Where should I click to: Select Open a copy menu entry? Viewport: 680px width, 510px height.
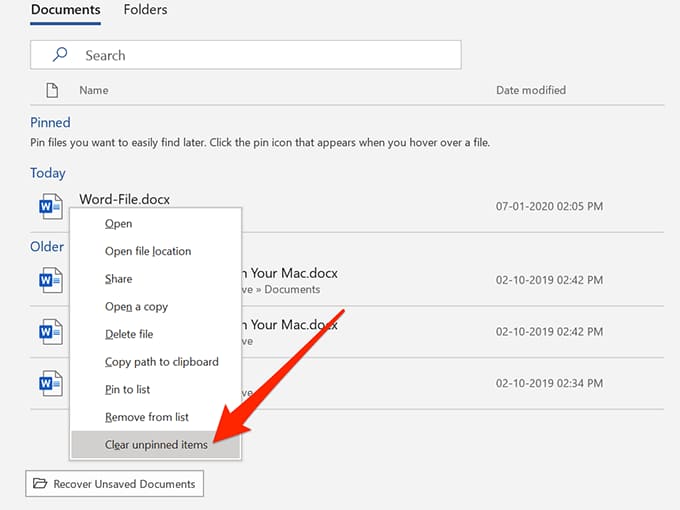(136, 306)
